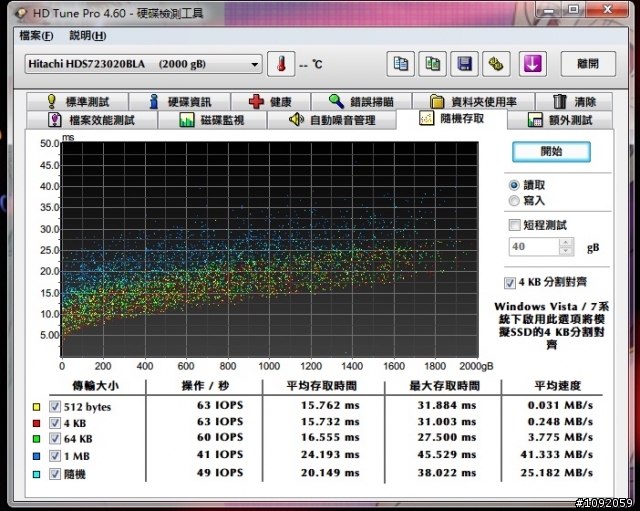Open the 檔案效能測試 tab
The width and height of the screenshot is (640, 511).
coord(92,120)
